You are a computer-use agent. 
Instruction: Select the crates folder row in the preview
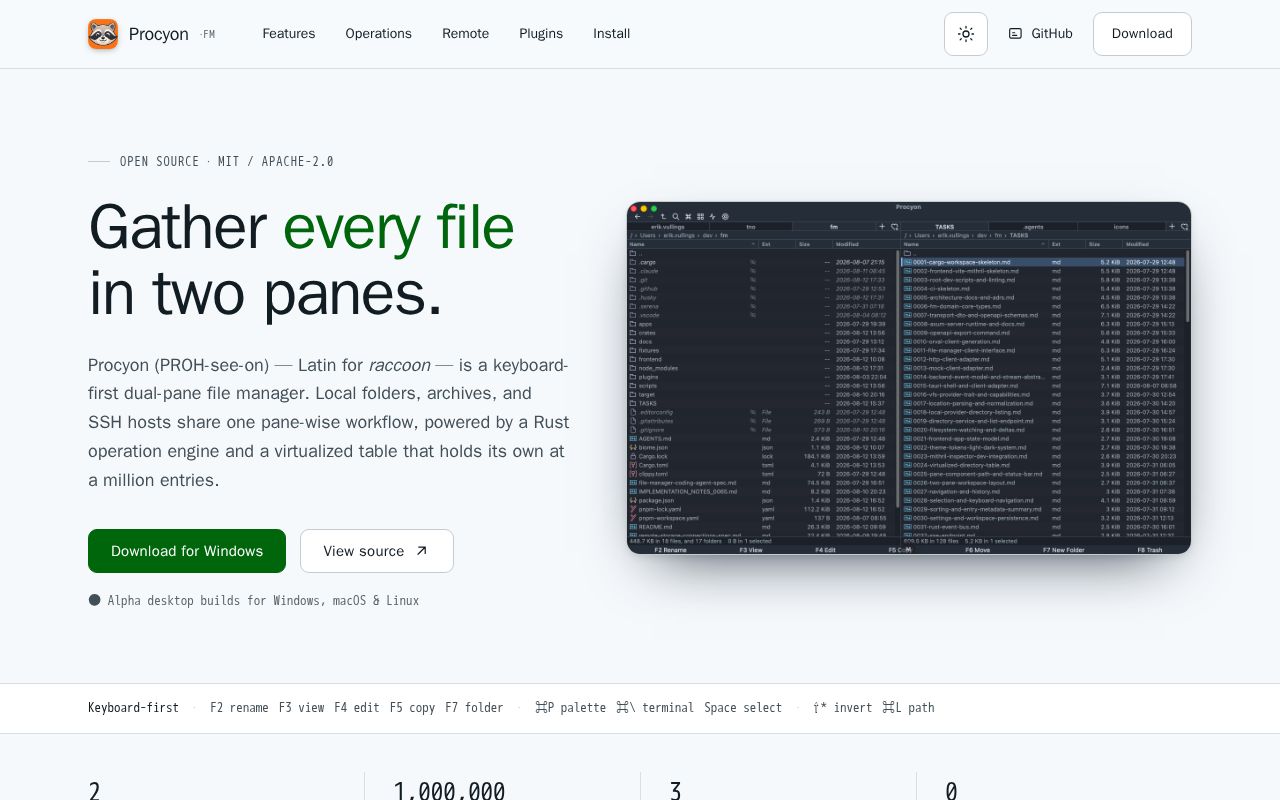coord(763,333)
